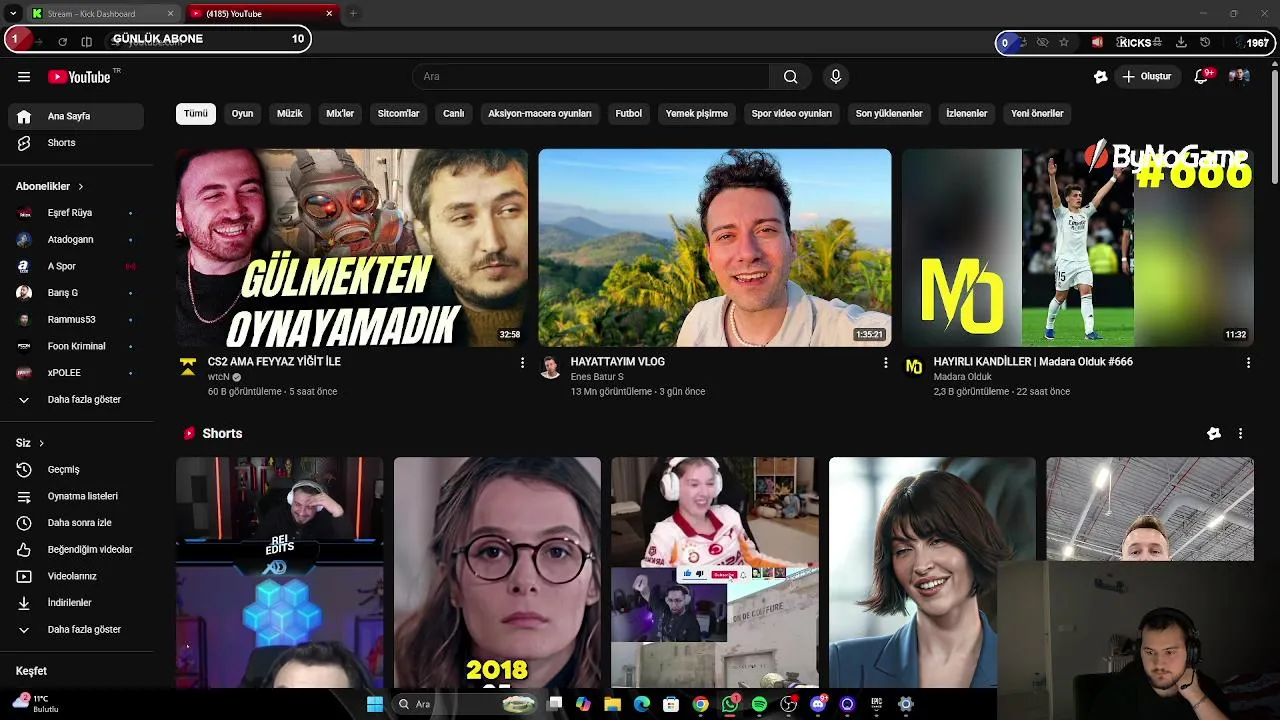This screenshot has width=1280, height=720.
Task: Open A Spor subscription channel
Action: (76, 266)
